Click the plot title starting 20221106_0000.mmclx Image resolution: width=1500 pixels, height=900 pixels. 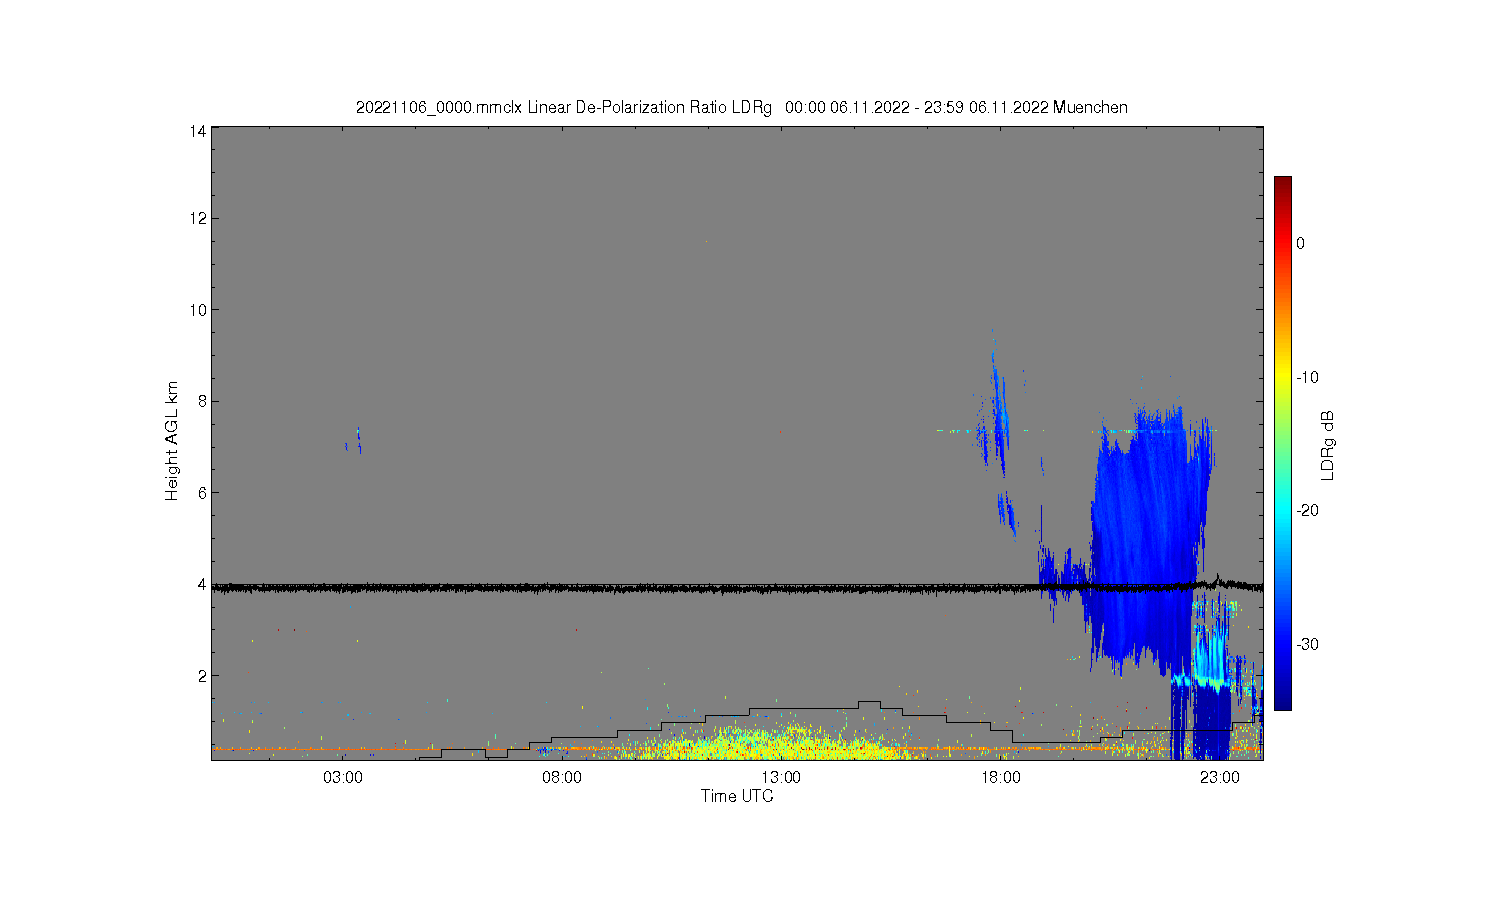click(x=741, y=107)
